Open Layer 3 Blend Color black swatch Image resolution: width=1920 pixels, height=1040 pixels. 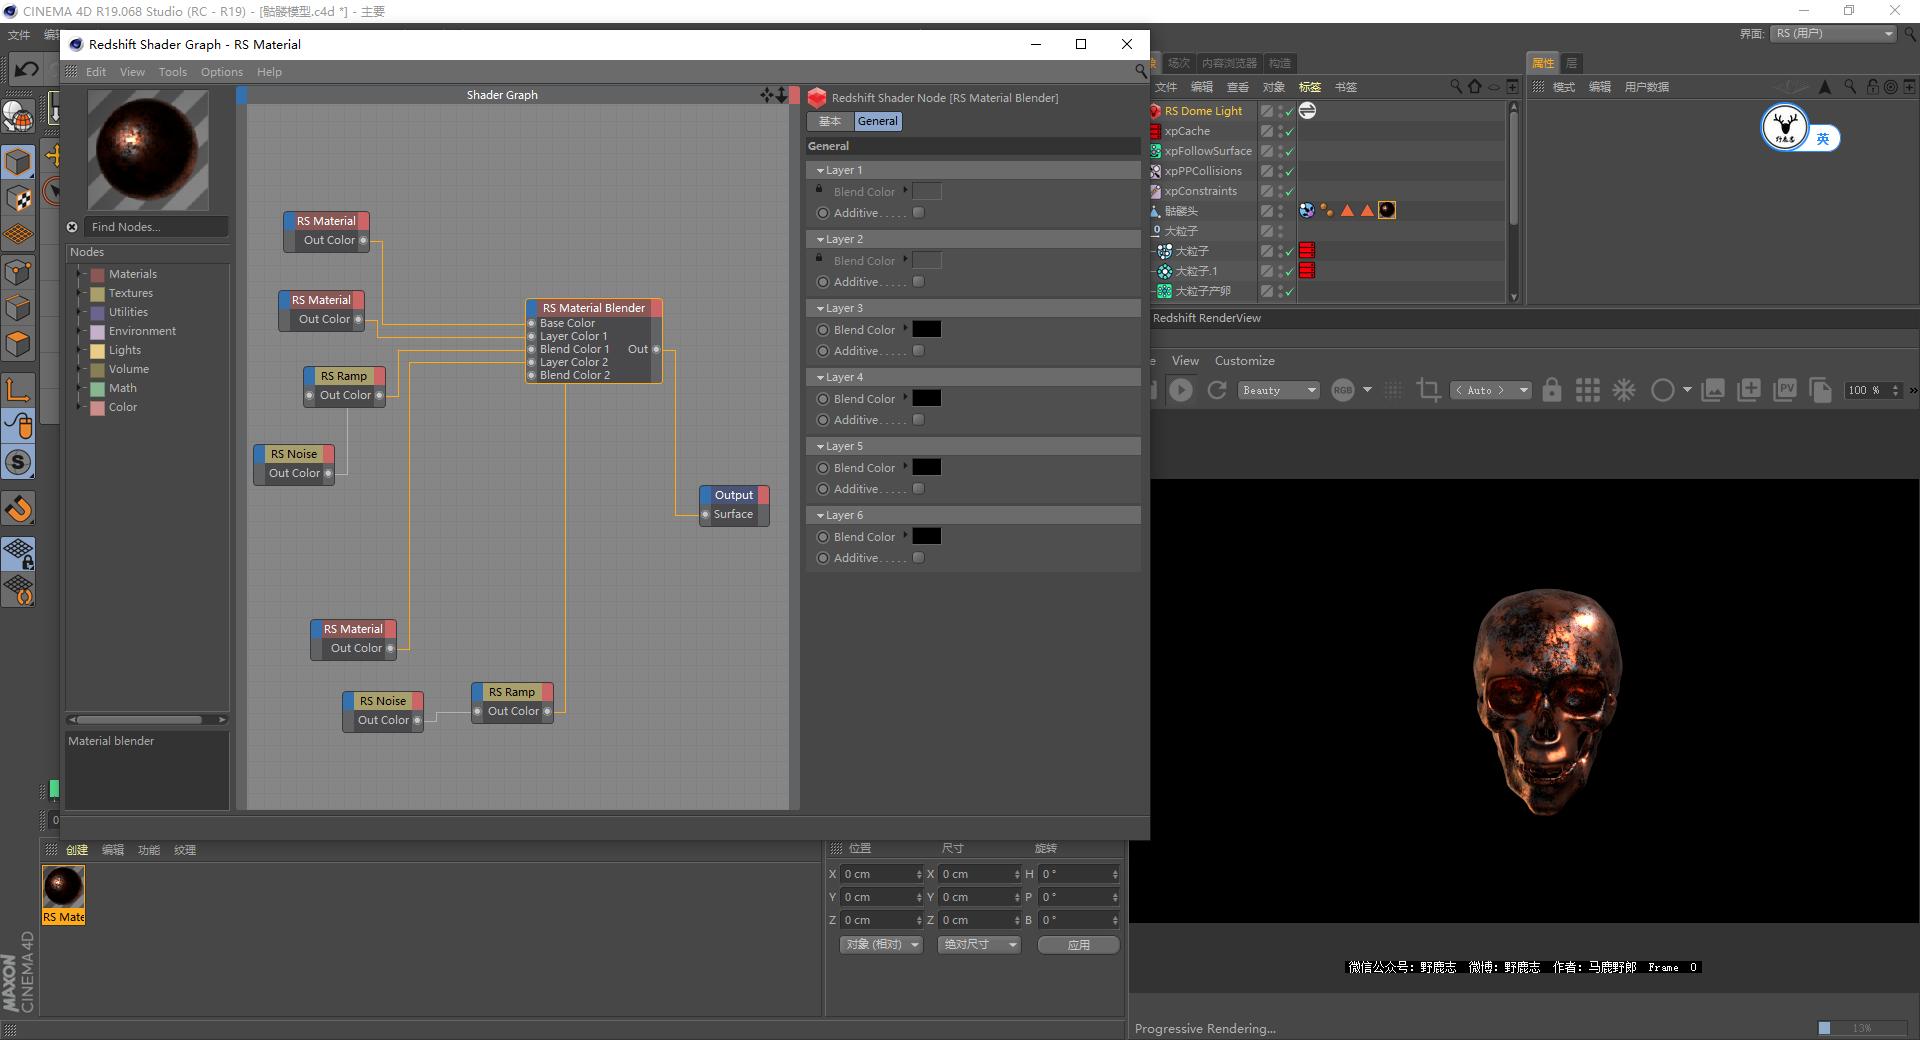(x=926, y=330)
